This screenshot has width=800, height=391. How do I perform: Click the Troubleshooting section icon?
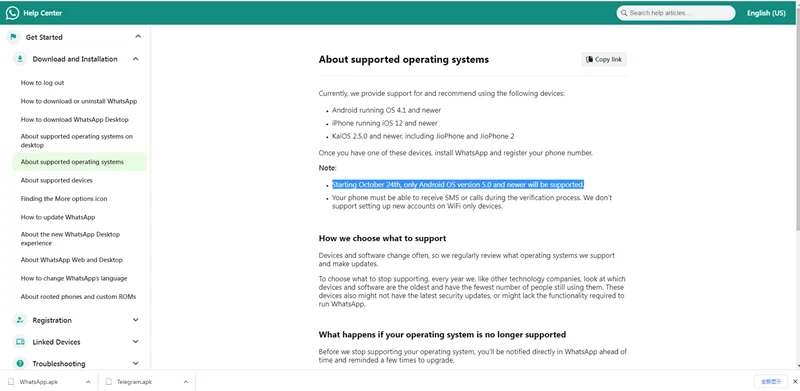(x=20, y=363)
